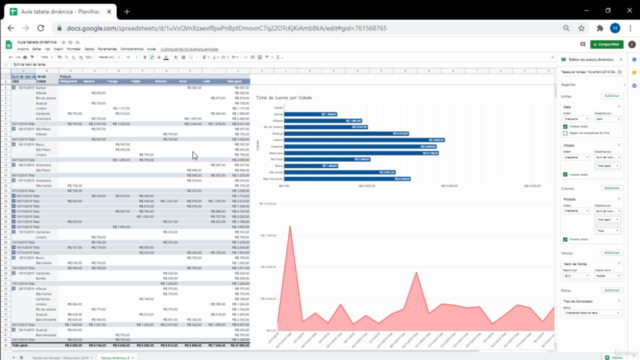
Task: Toggle bold formatting in toolbar
Action: [144, 58]
